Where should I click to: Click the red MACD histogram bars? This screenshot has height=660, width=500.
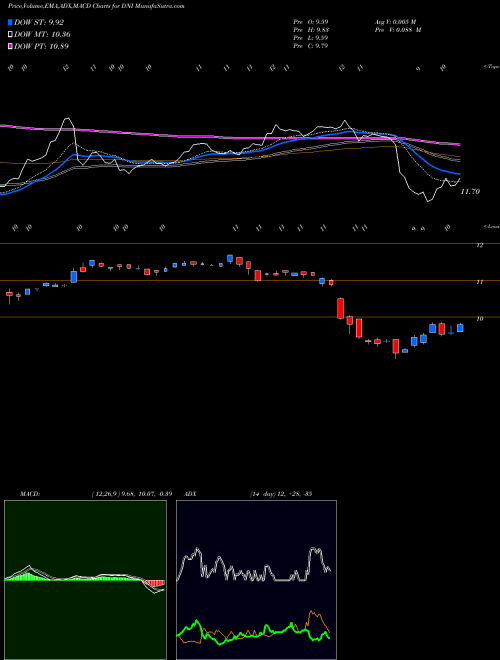(154, 583)
